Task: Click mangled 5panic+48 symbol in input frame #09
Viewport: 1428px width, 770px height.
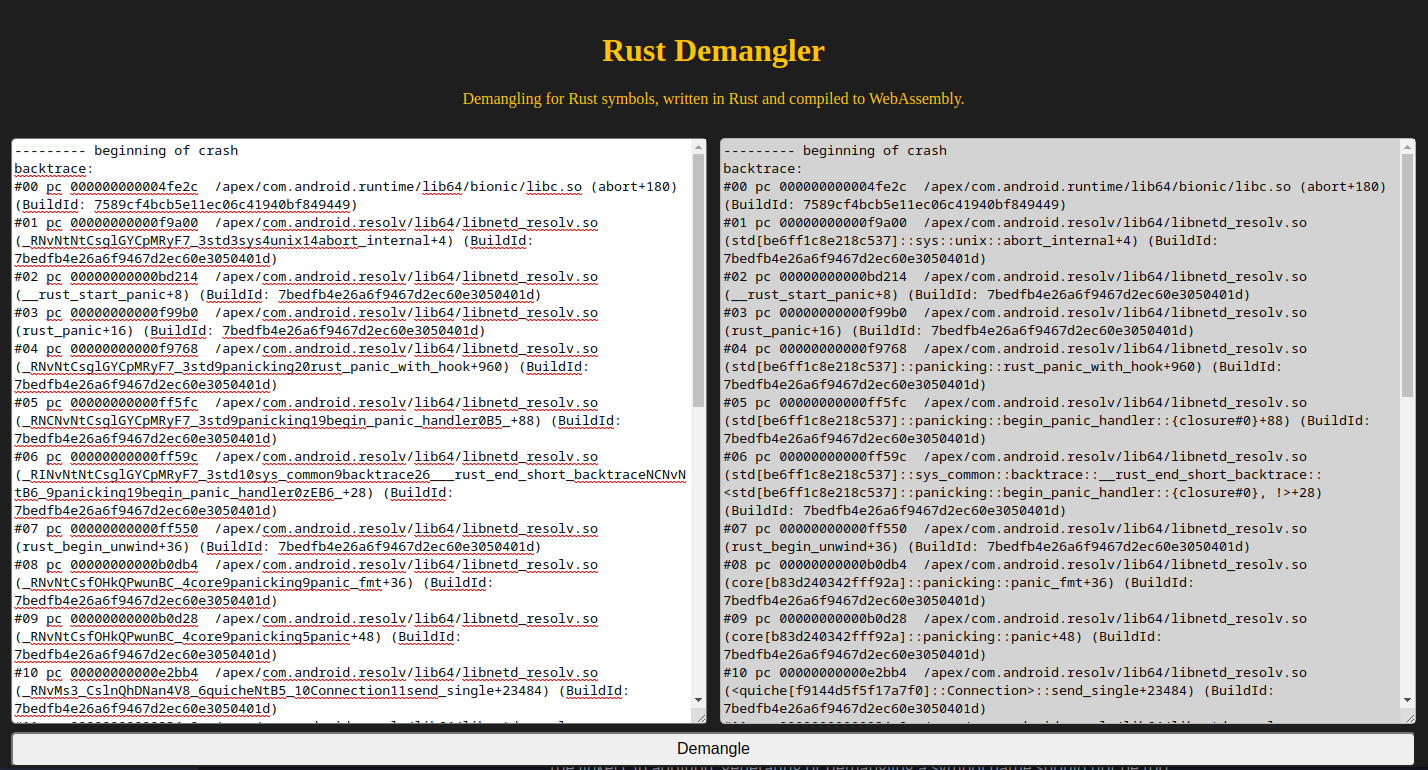Action: 199,637
